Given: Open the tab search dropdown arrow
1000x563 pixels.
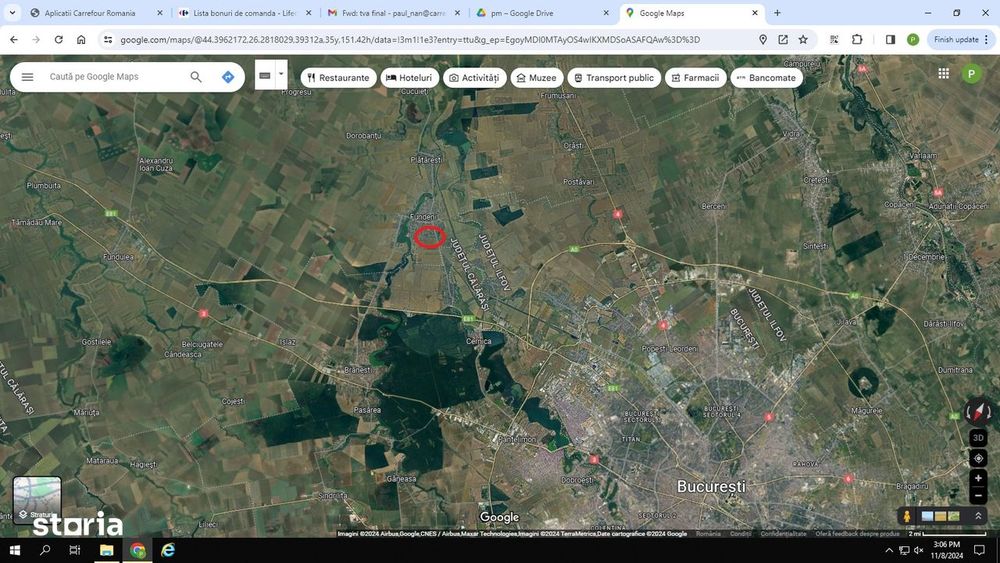Looking at the screenshot, I should coord(12,13).
